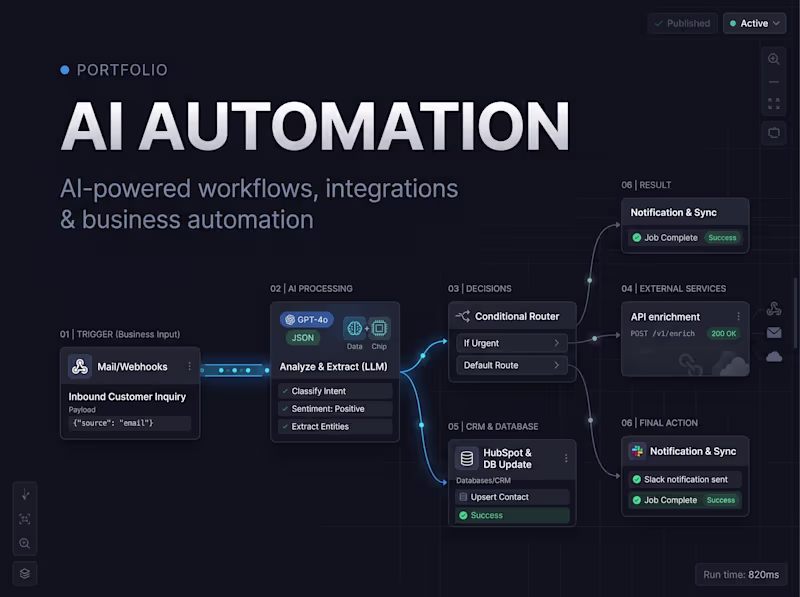Click the Conditional Router branch icon
The height and width of the screenshot is (597, 800).
(x=463, y=316)
